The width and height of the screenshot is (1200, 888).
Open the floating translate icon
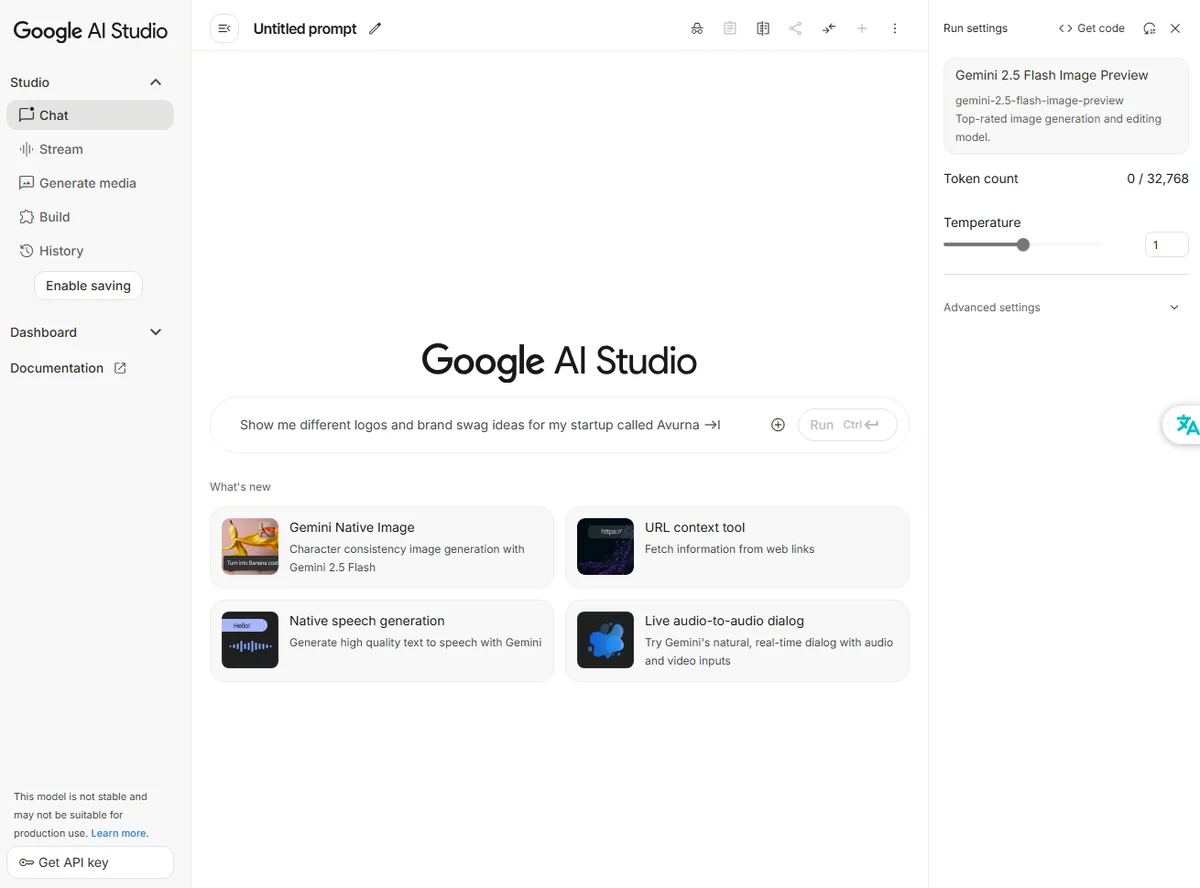[x=1186, y=425]
